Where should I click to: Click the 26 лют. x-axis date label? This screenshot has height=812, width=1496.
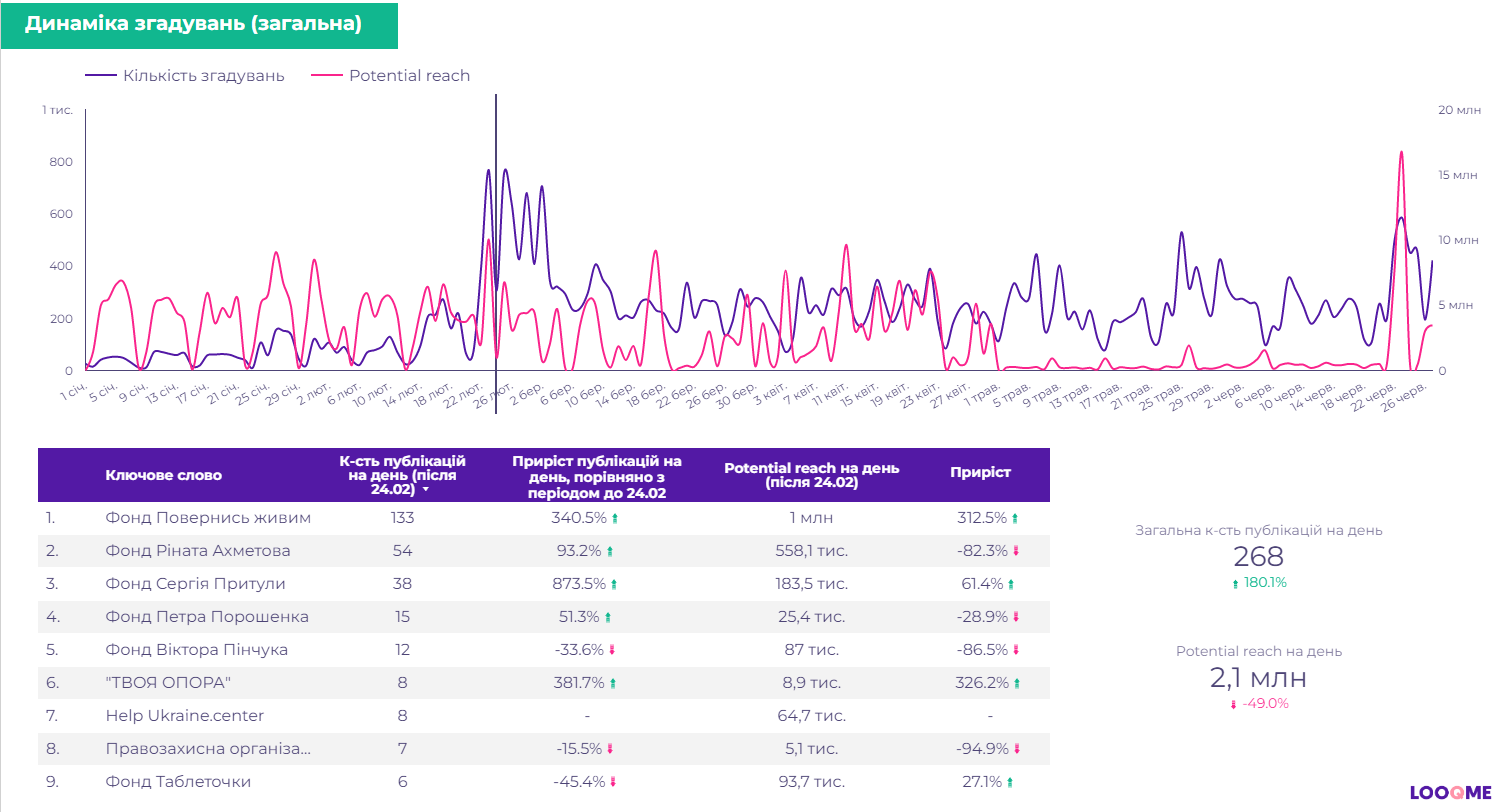491,396
